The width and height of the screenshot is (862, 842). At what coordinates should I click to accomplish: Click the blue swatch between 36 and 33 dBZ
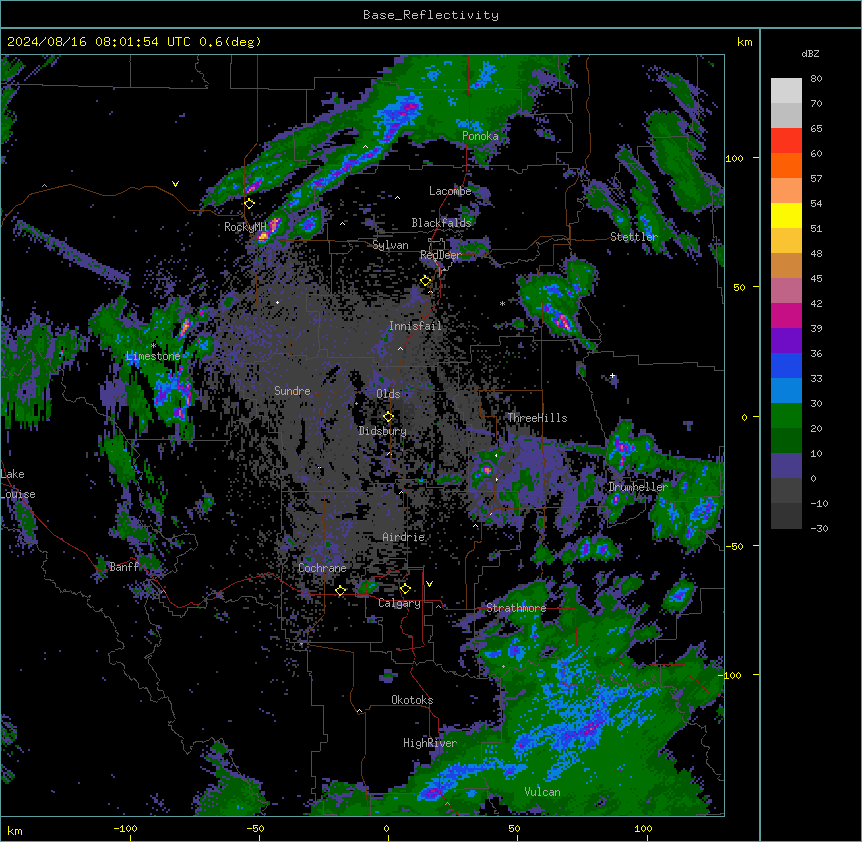coord(786,365)
